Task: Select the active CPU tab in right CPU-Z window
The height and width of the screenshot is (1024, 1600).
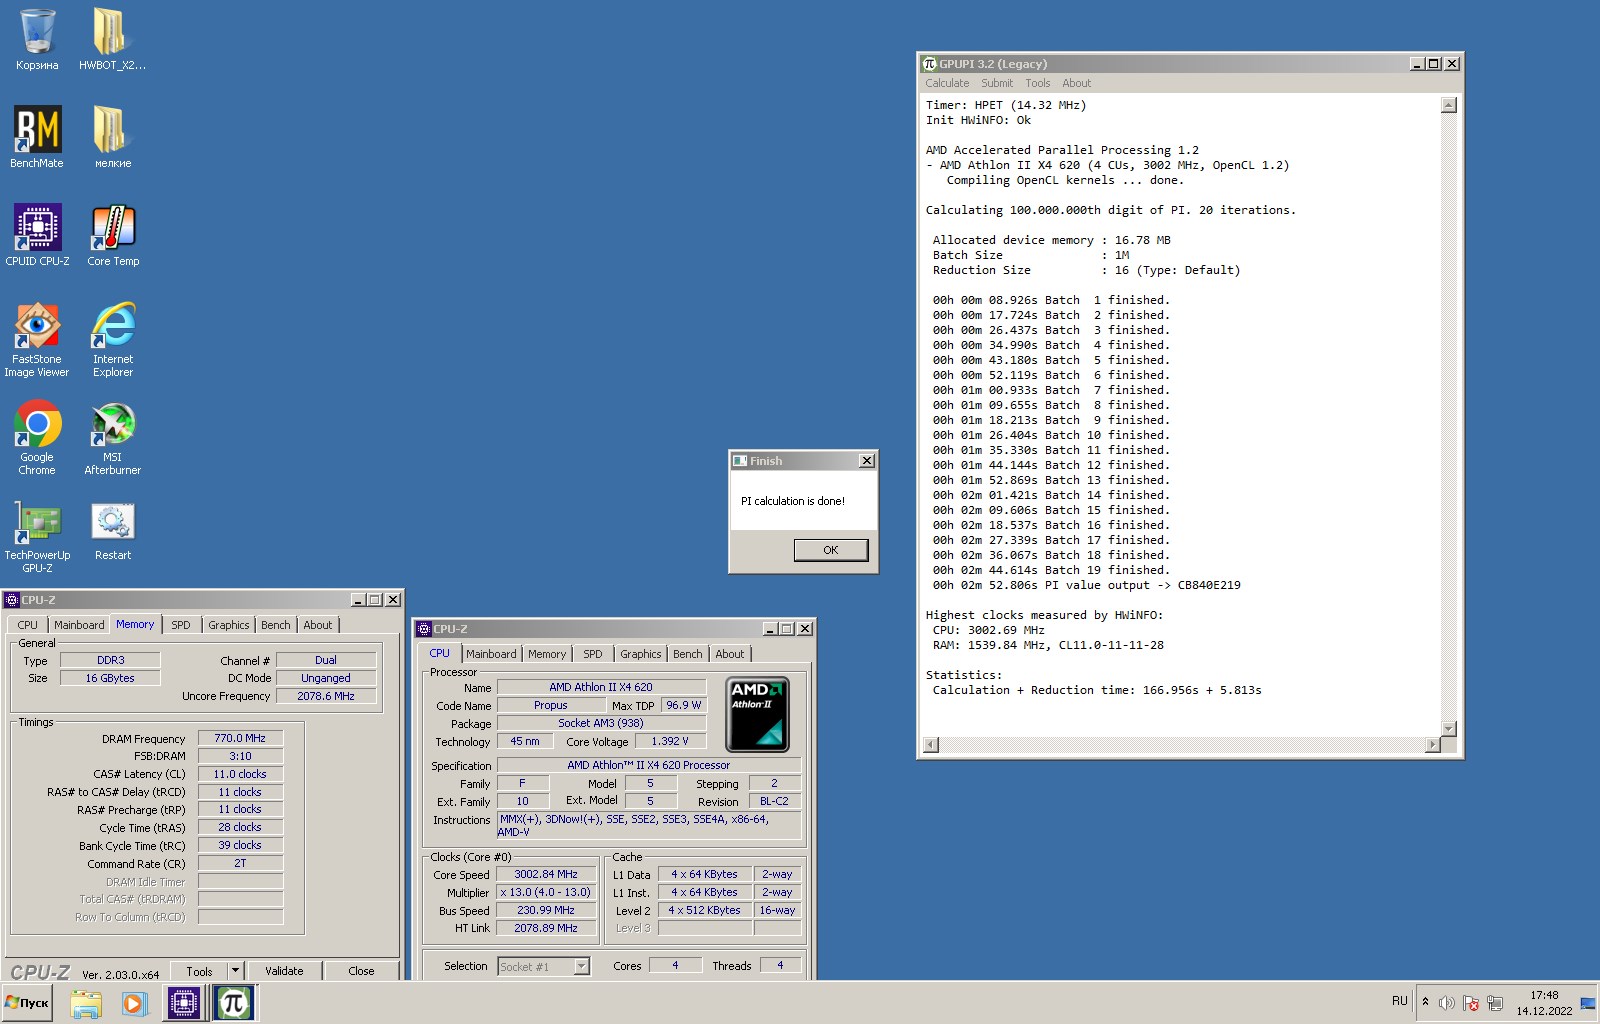Action: tap(440, 653)
